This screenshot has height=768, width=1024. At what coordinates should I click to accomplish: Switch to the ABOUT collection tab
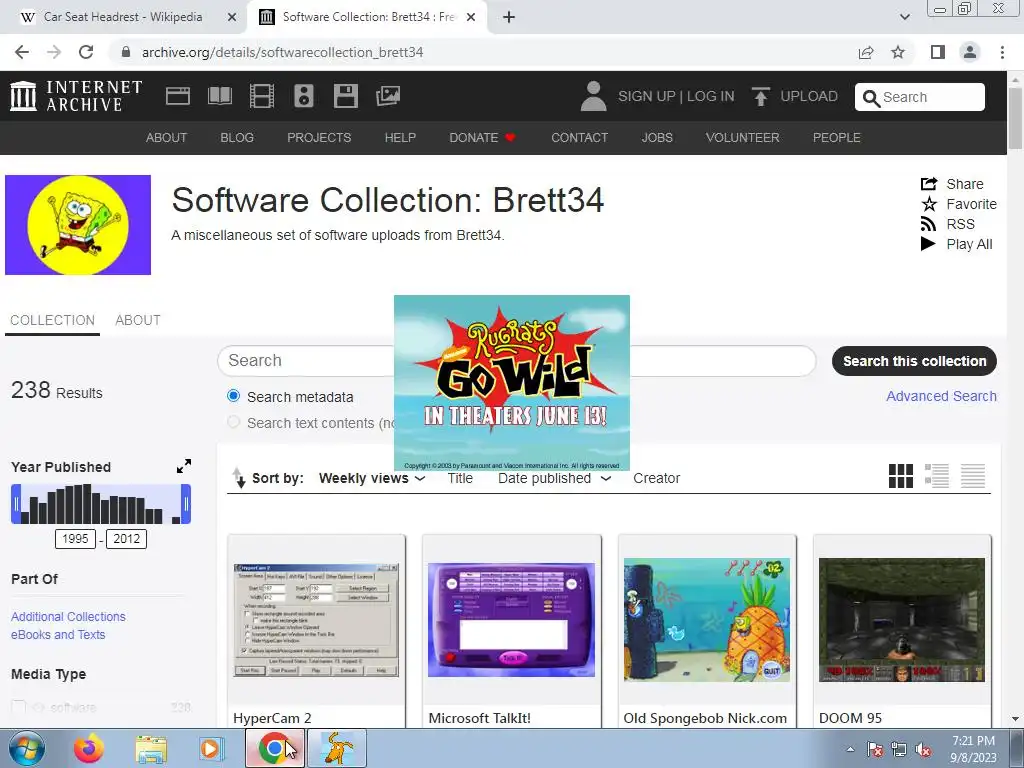pos(138,320)
